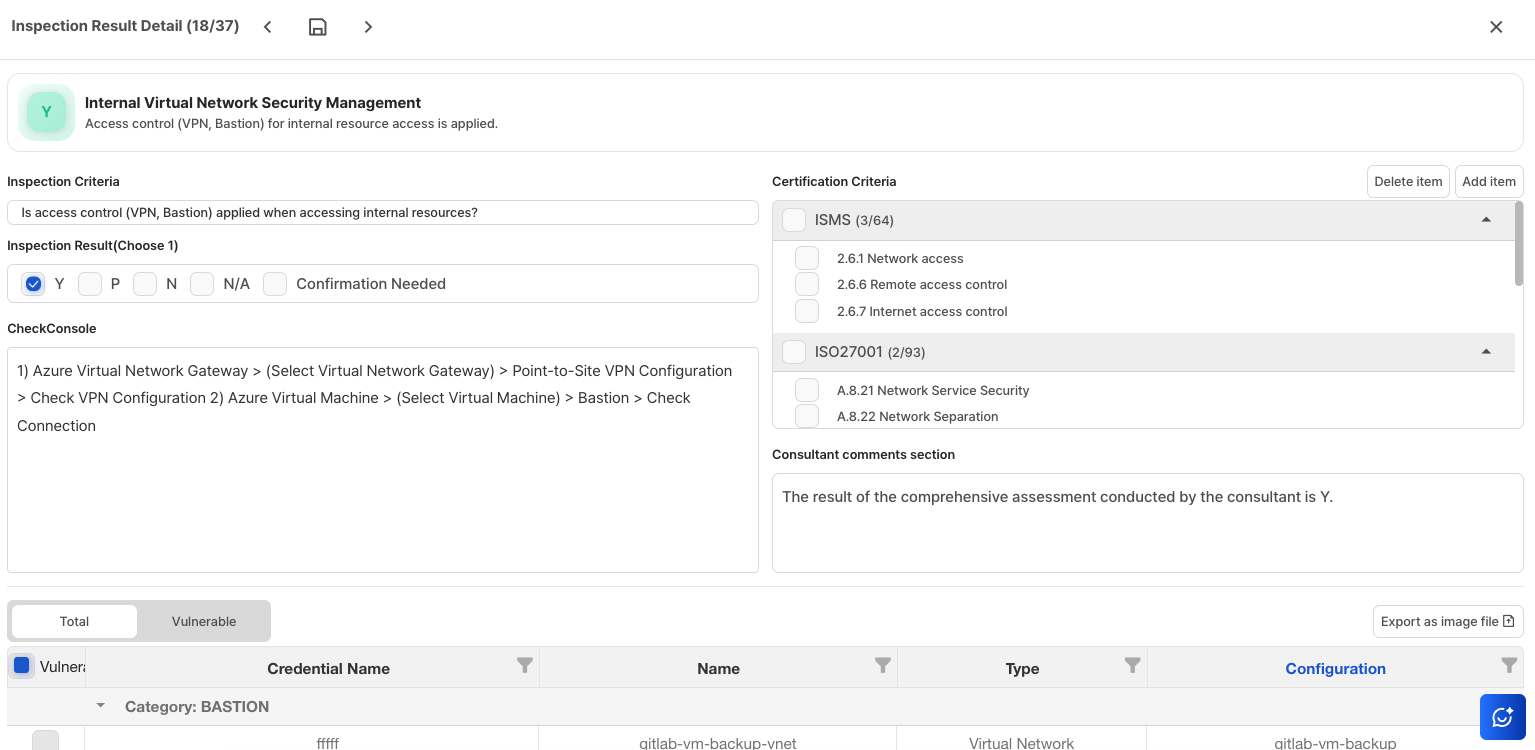Go to next inspection result
Viewport: 1535px width, 750px height.
(368, 27)
